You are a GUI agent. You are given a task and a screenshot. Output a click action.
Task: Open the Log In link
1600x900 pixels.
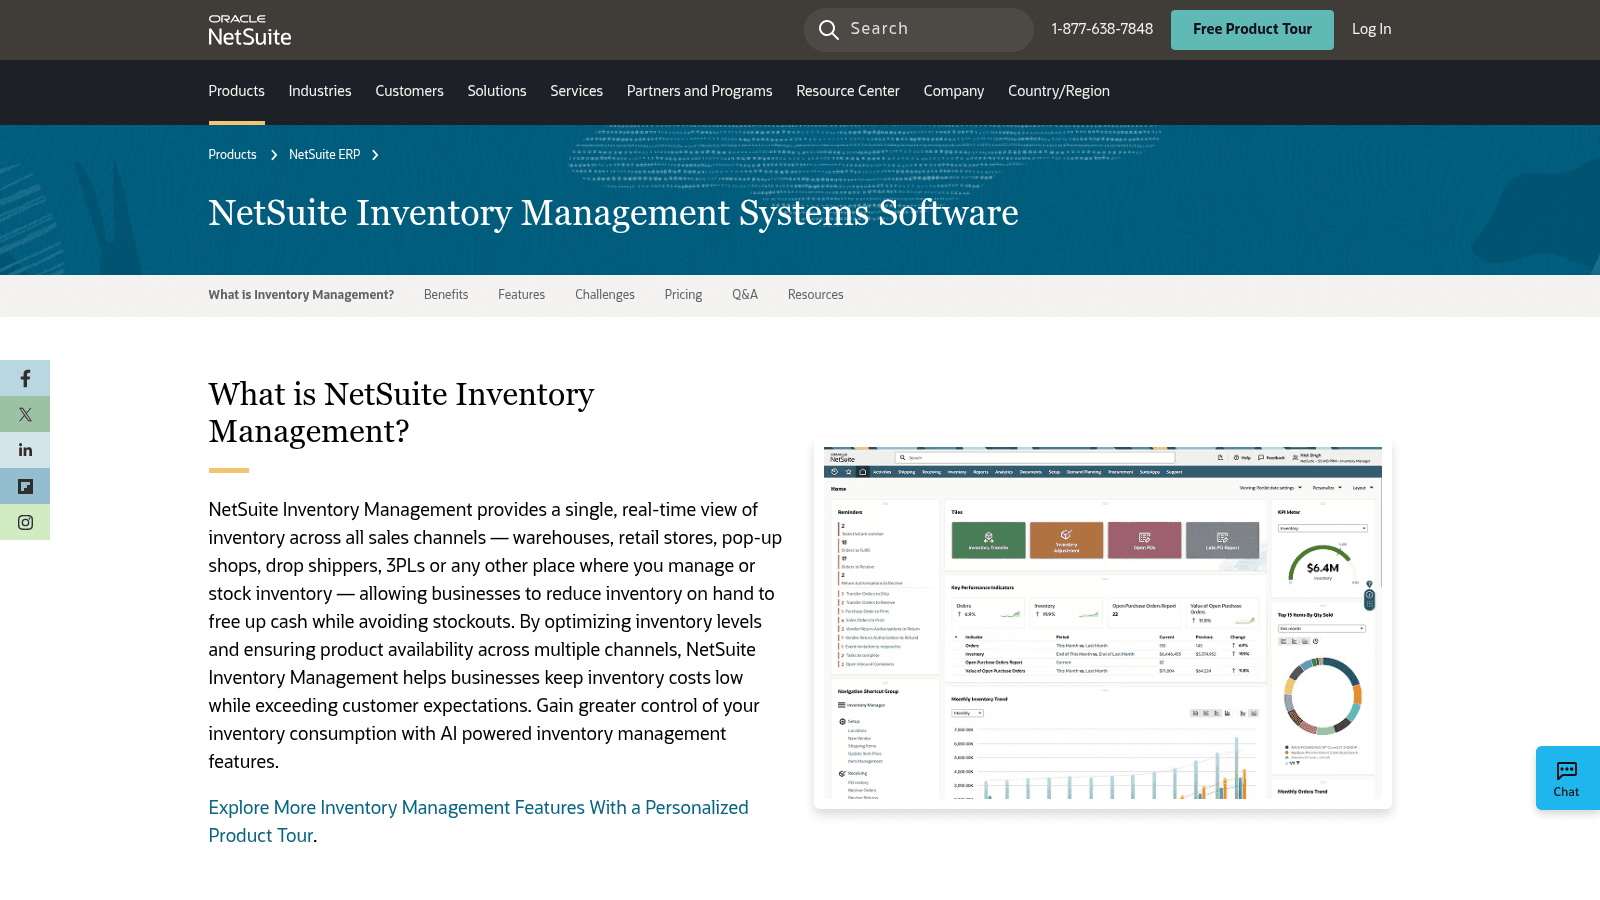tap(1371, 29)
